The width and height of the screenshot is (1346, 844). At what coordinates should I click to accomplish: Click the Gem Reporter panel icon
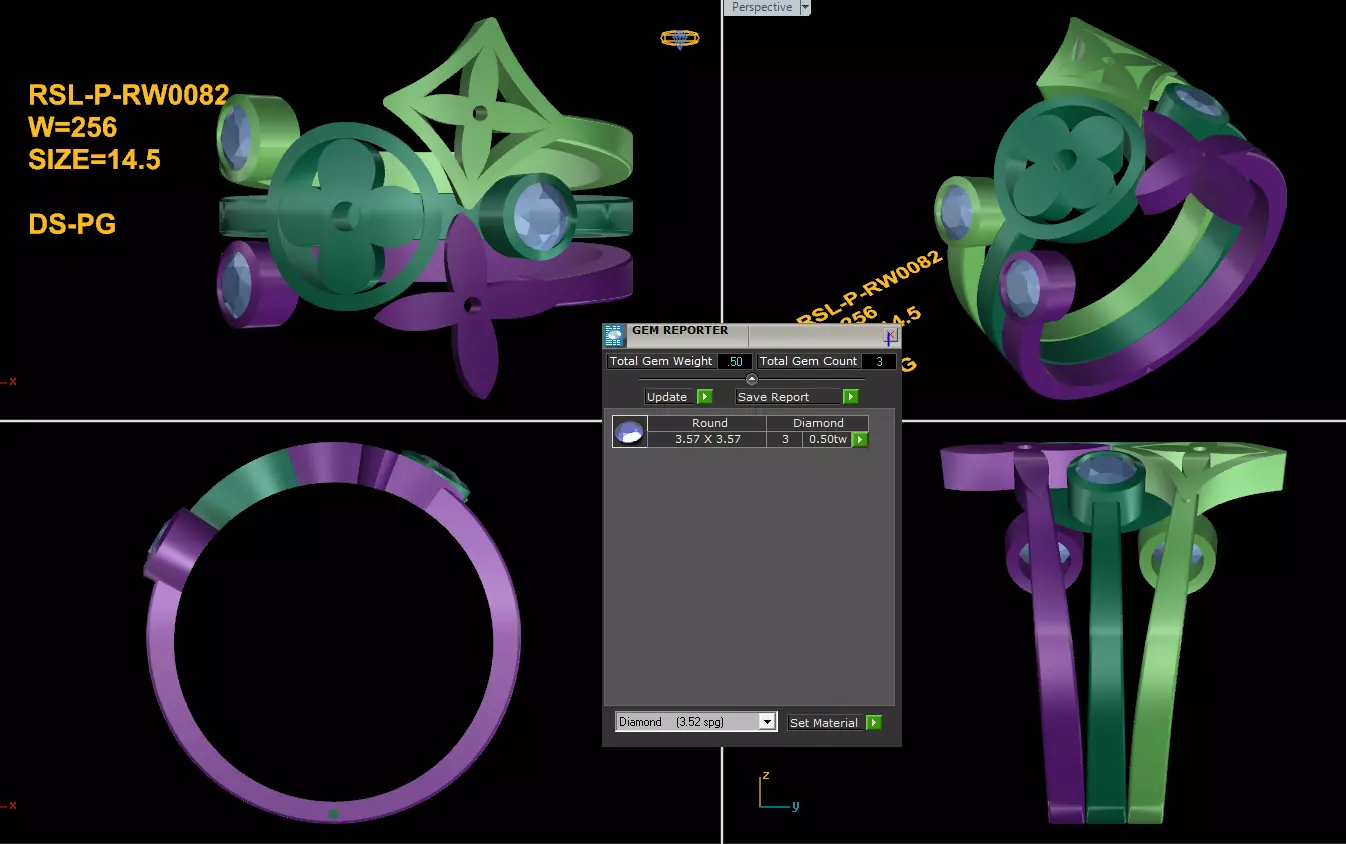(x=615, y=335)
